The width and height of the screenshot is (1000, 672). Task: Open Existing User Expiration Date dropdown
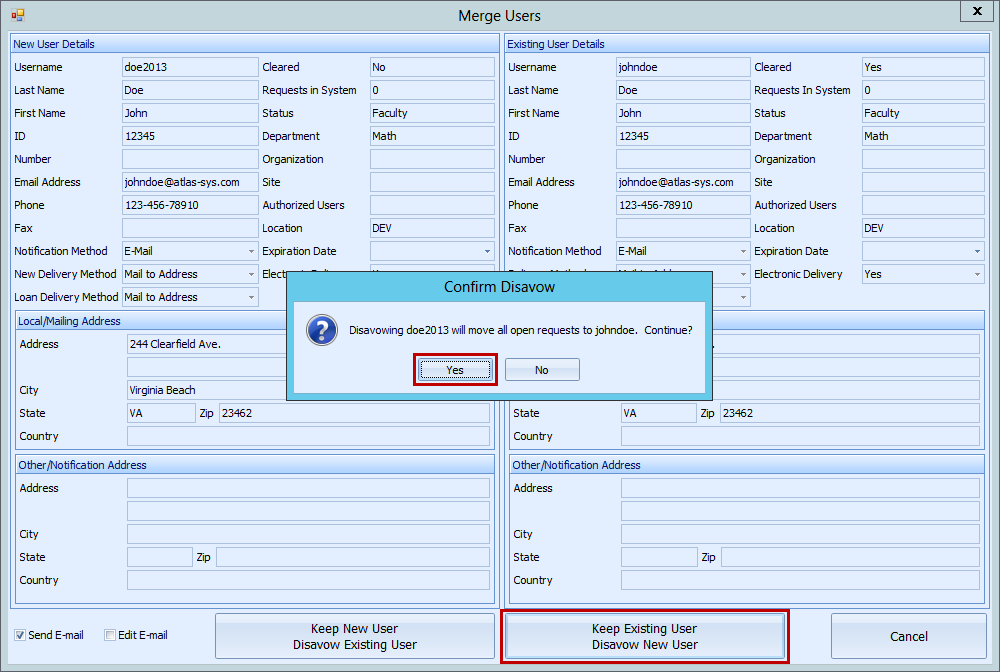point(976,252)
